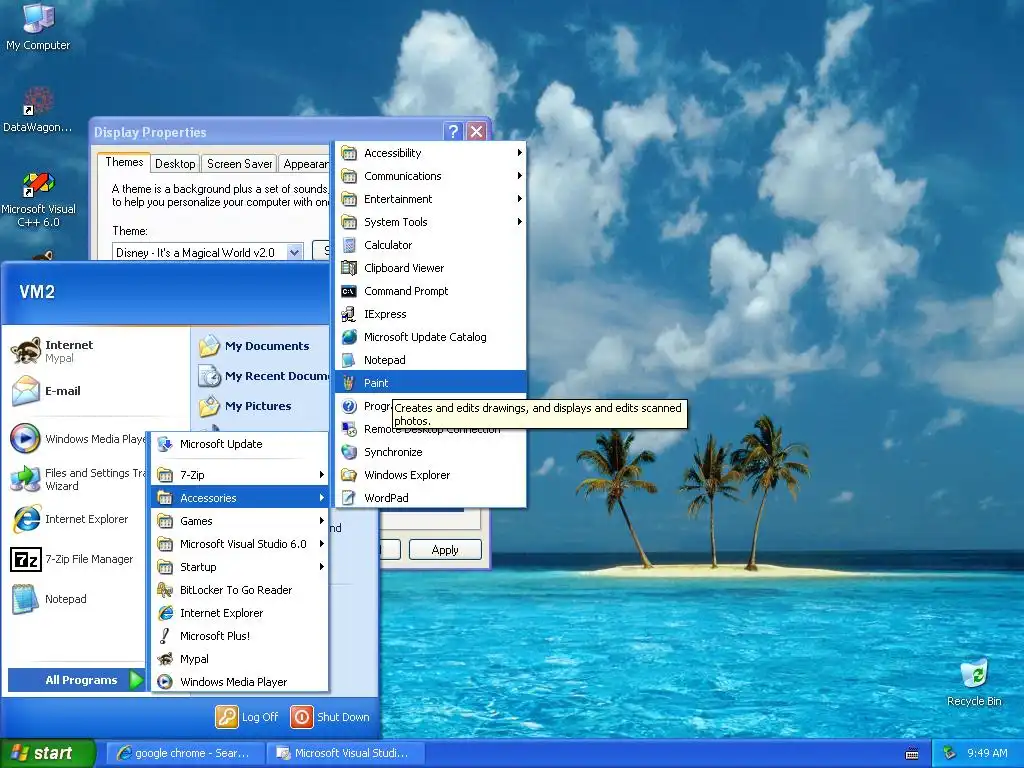Click the system tray clock

point(987,753)
